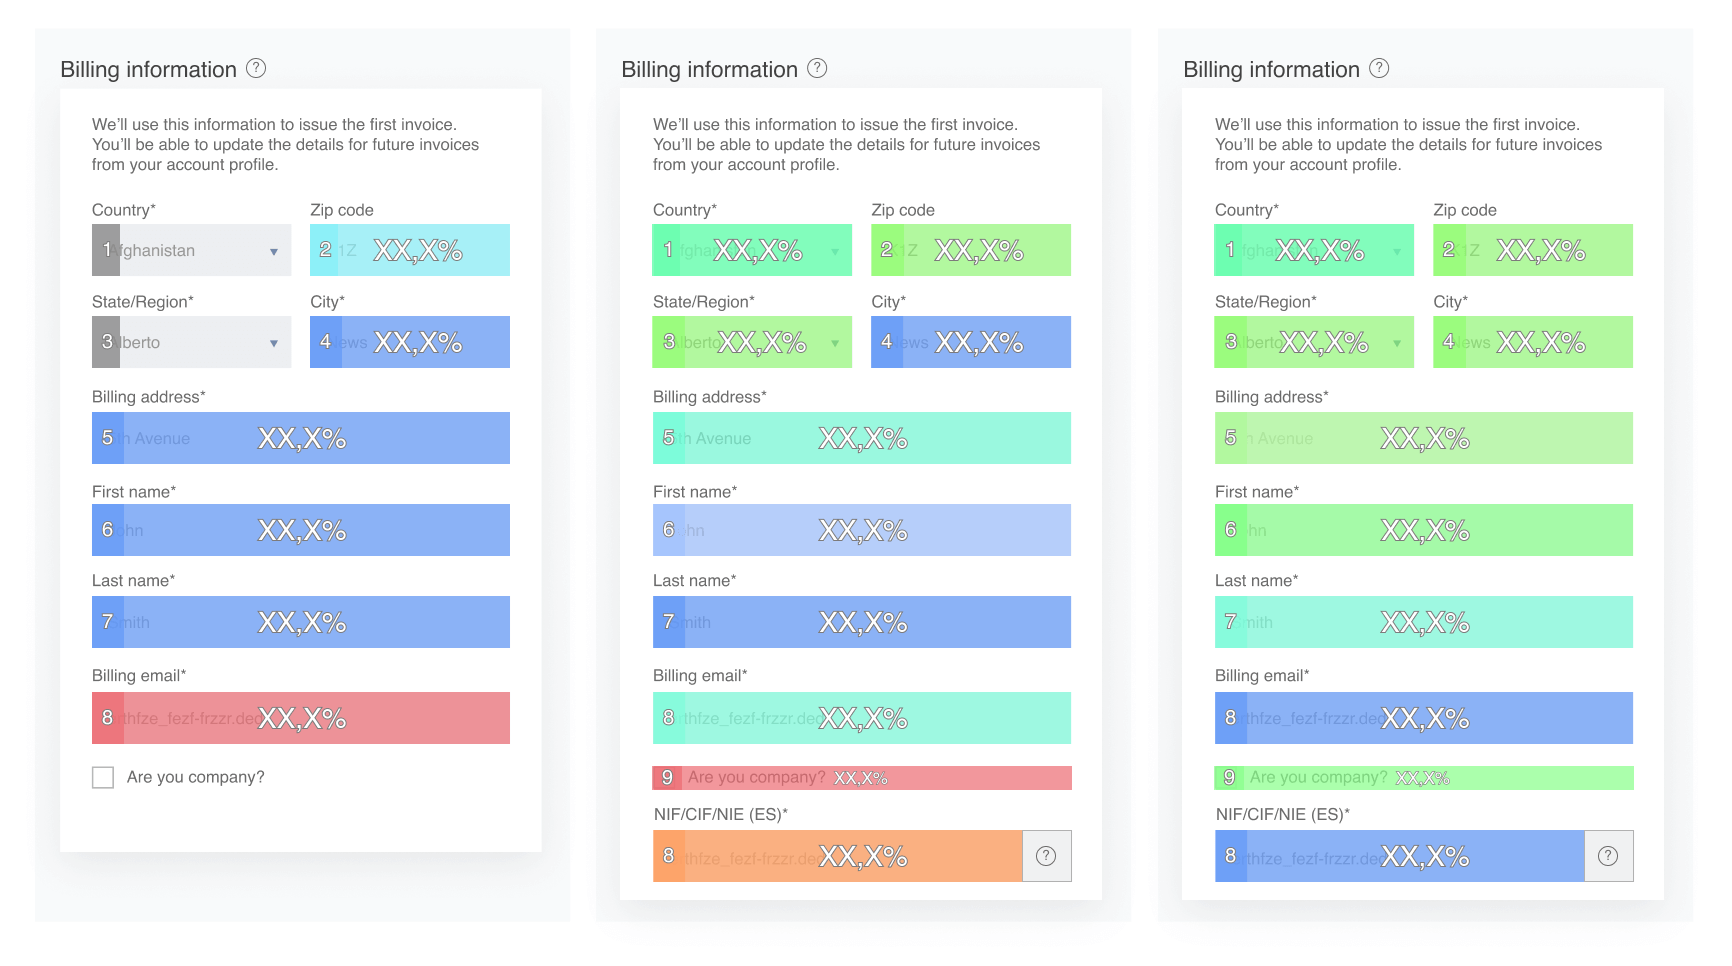1732x966 pixels.
Task: Click First name field in middle form
Action: [x=861, y=530]
